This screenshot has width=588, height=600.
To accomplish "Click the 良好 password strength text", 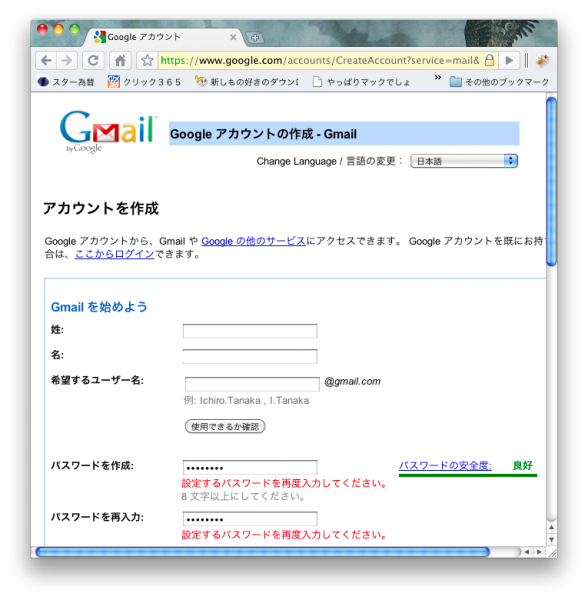I will coord(523,466).
